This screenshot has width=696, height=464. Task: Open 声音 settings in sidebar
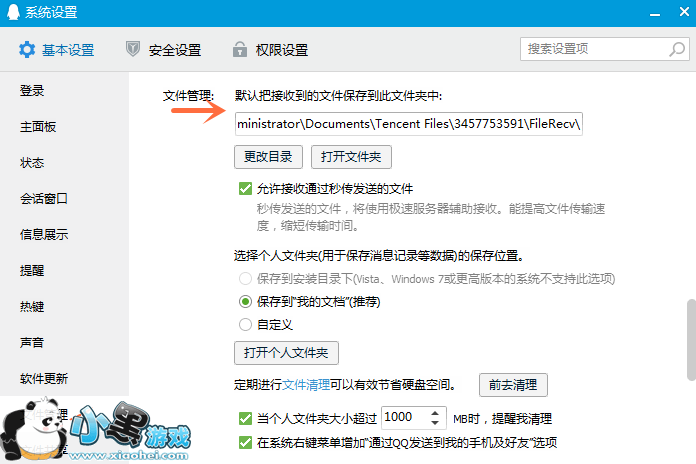[32, 342]
